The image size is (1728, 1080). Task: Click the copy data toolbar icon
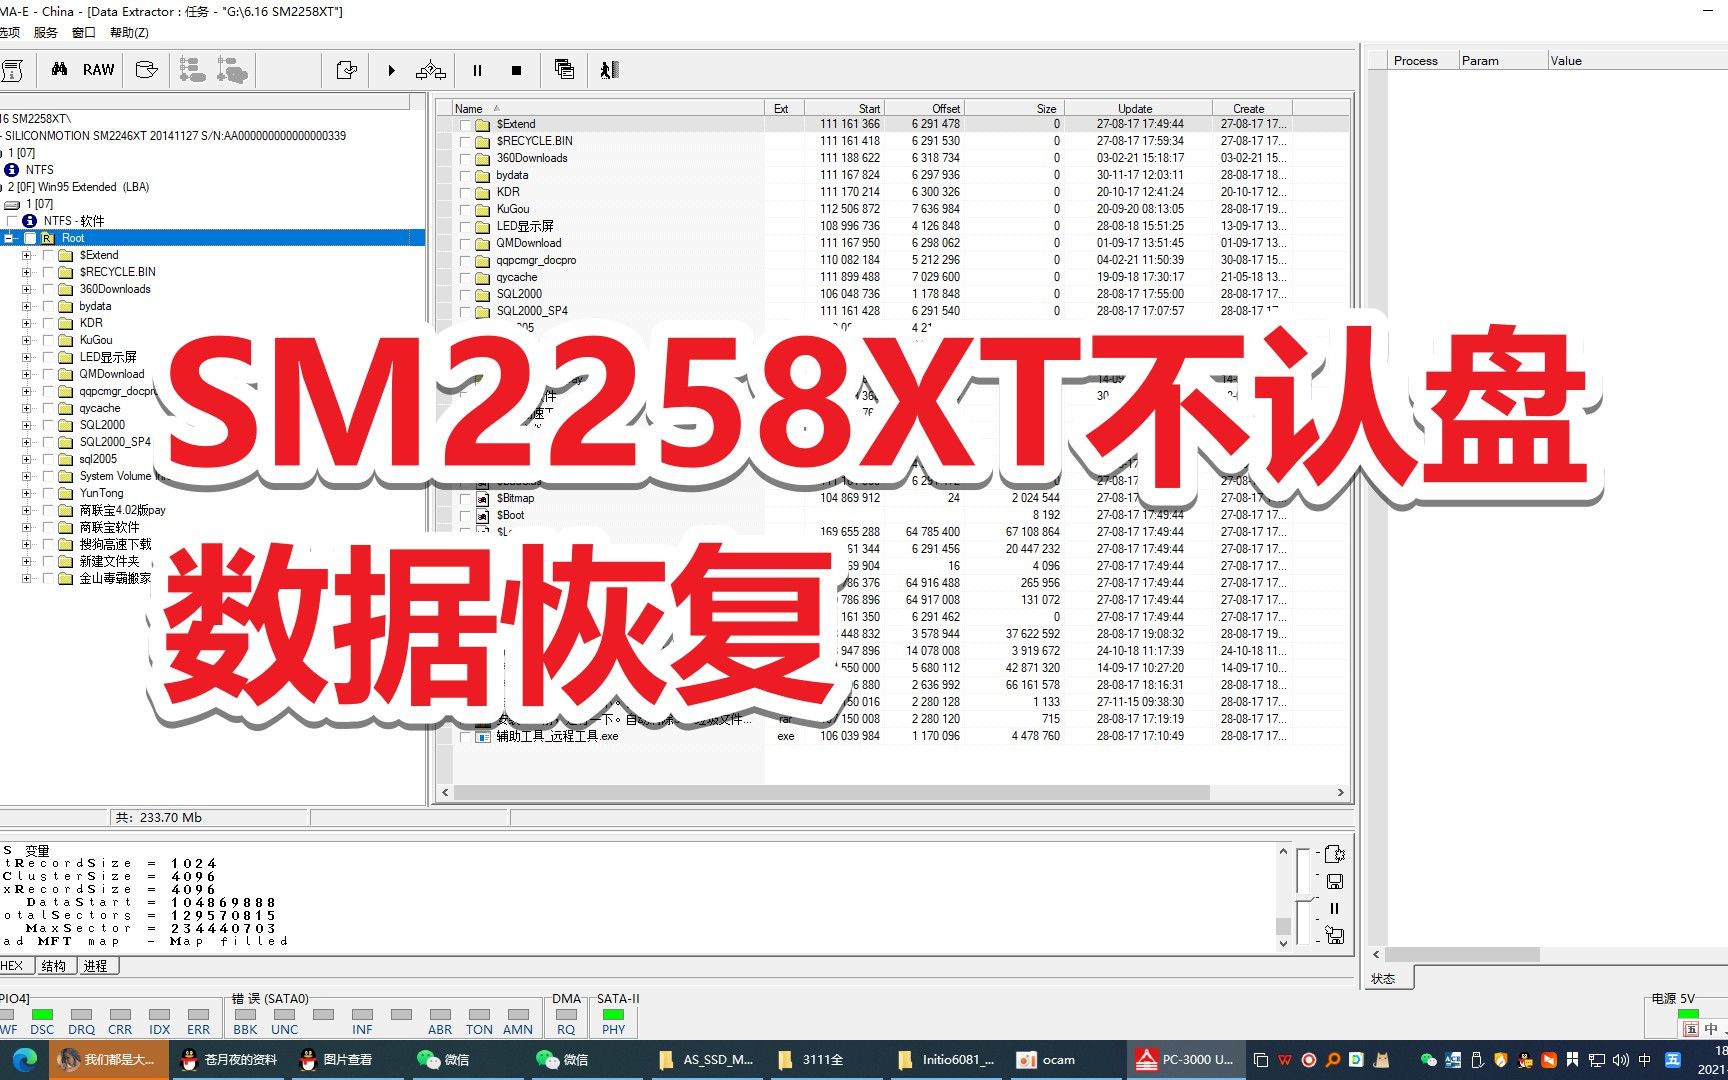[563, 70]
